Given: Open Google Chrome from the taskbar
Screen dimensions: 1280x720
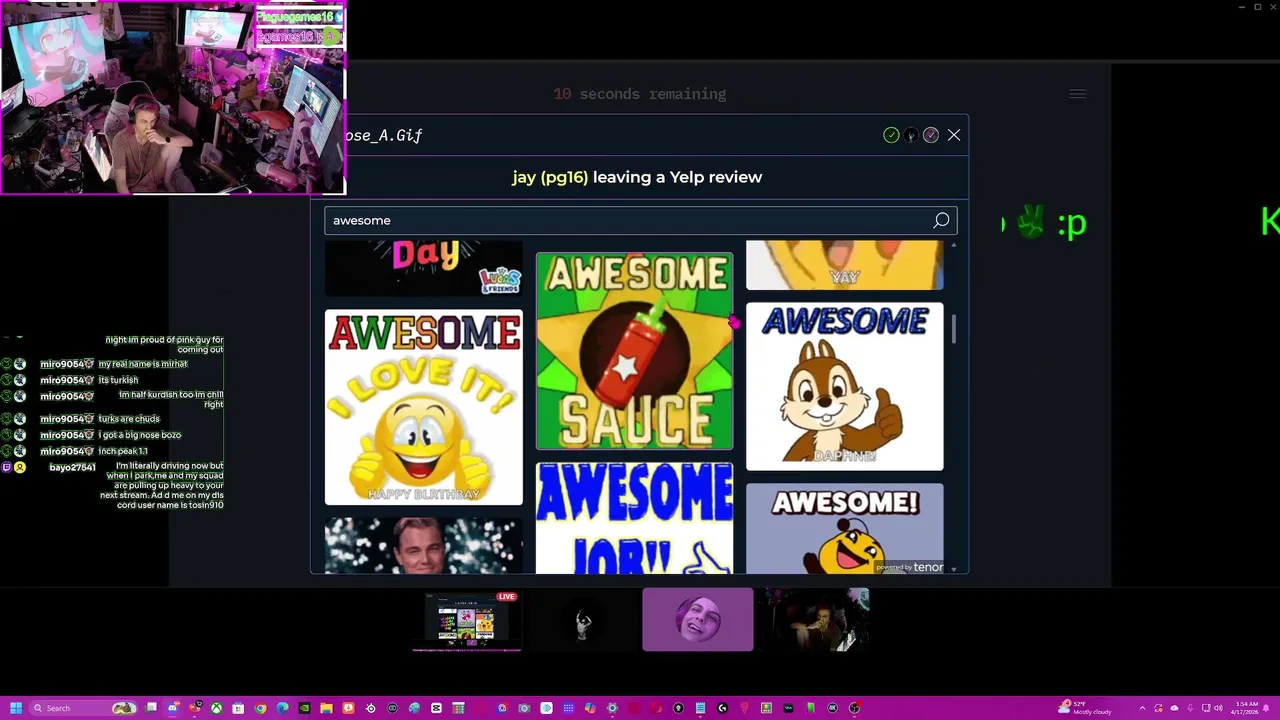Looking at the screenshot, I should tap(260, 708).
